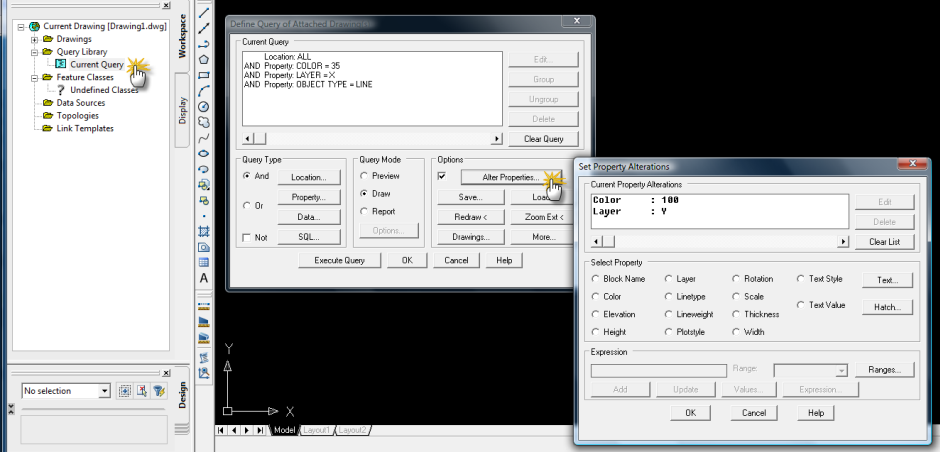This screenshot has width=940, height=452.
Task: Click the Clear Query button
Action: click(544, 139)
